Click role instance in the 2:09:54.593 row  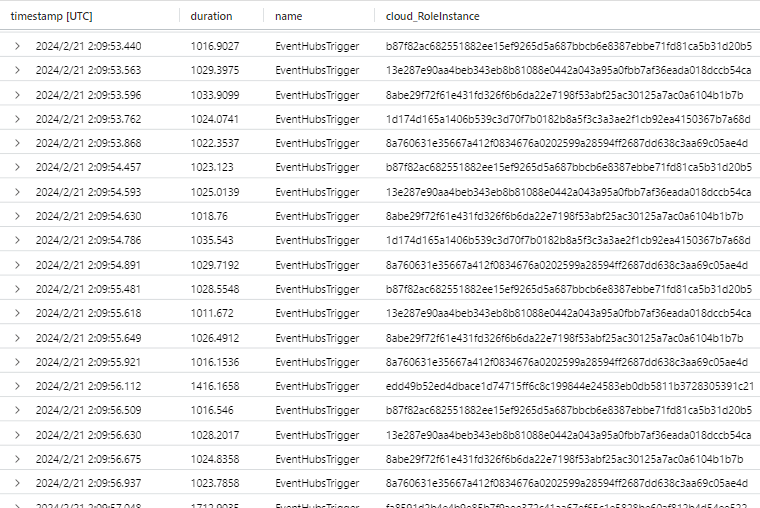pyautogui.click(x=569, y=192)
